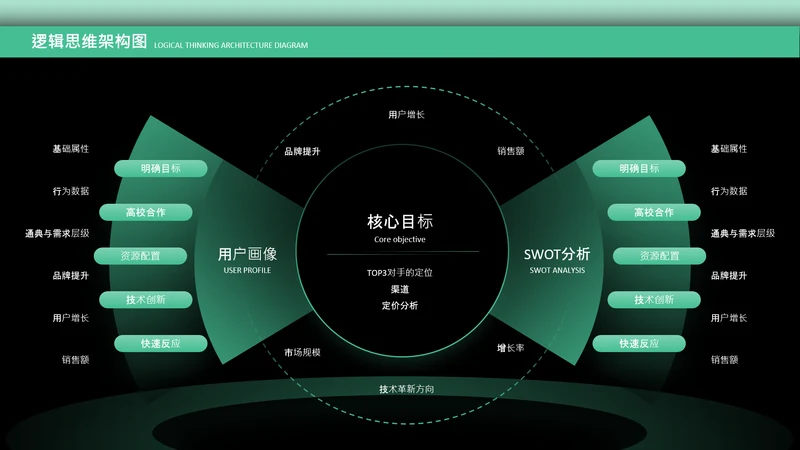Click 用户增长 label beside the 用户画像 fan

tap(70, 318)
